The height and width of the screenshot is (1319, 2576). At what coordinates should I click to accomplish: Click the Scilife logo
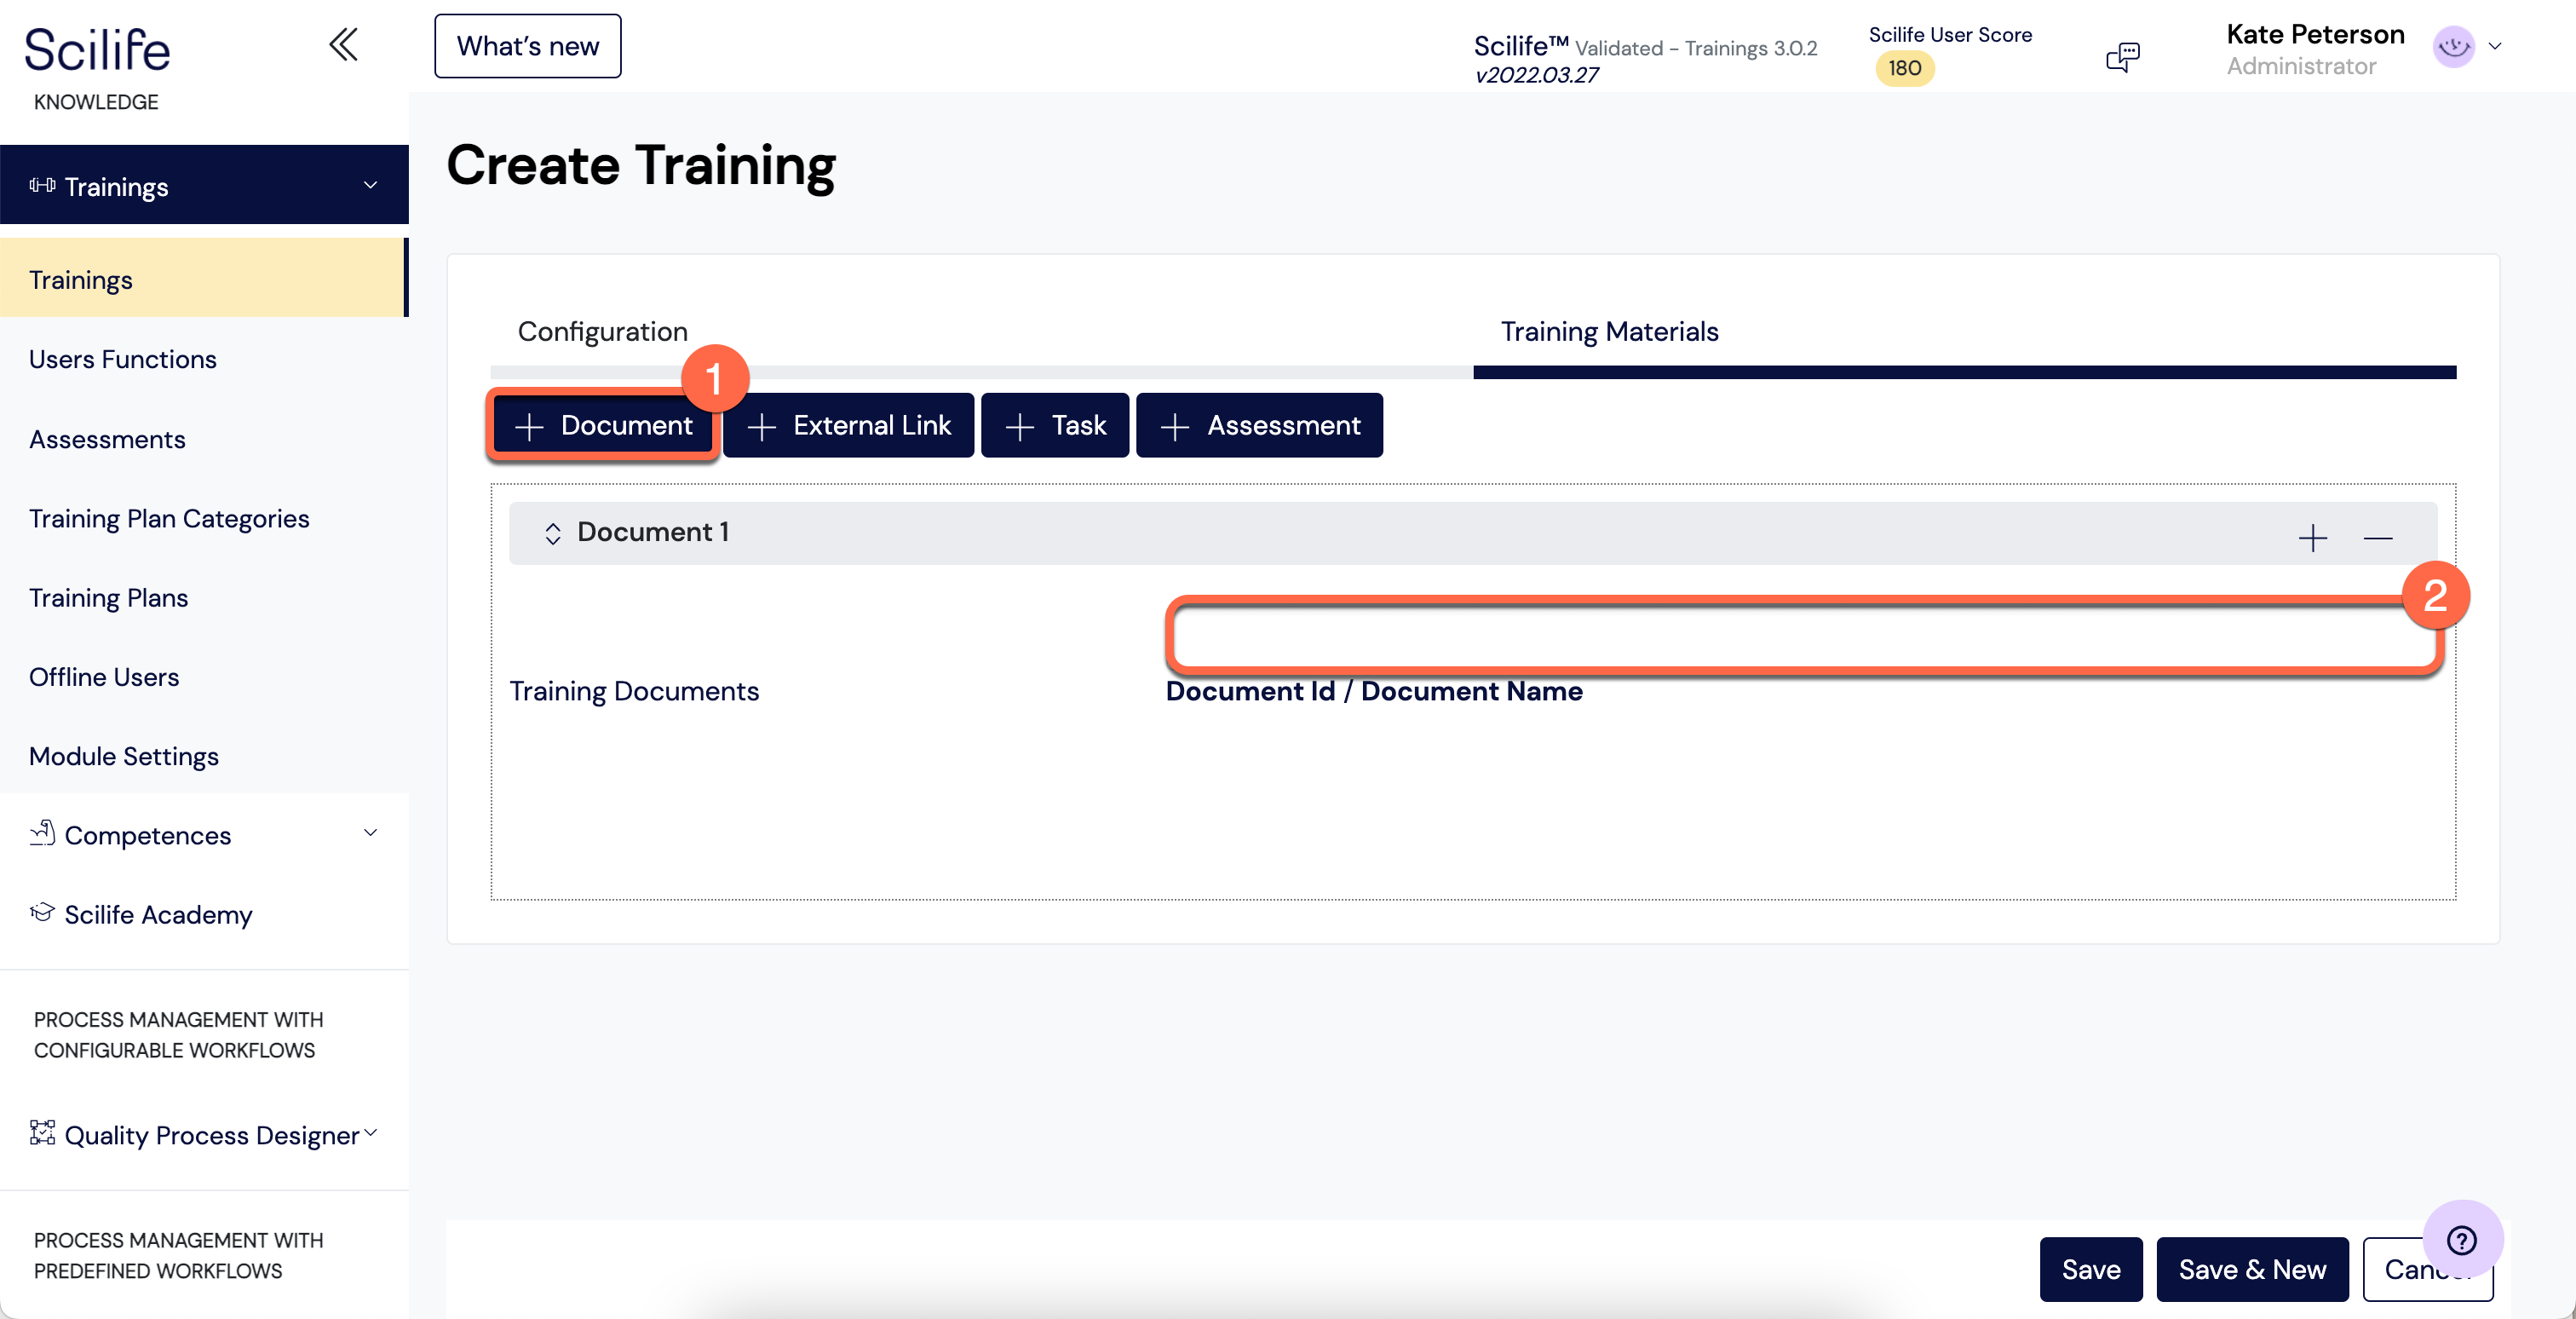(x=97, y=49)
